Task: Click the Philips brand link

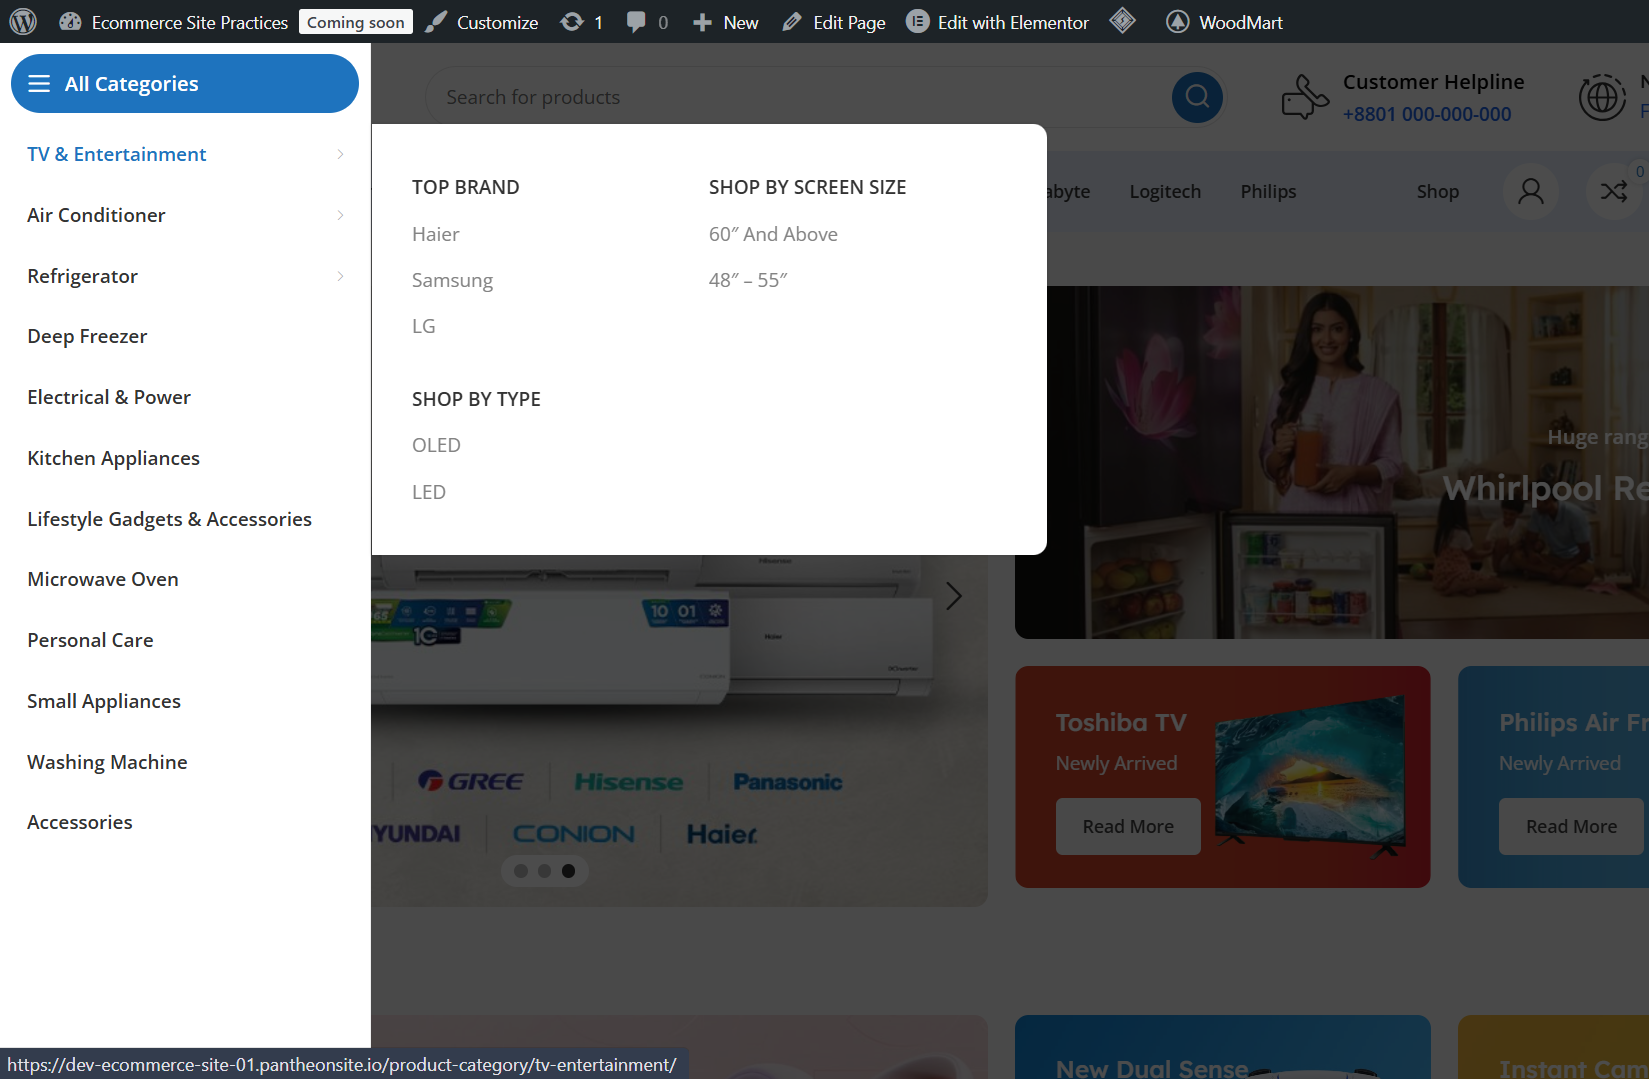Action: click(1268, 191)
